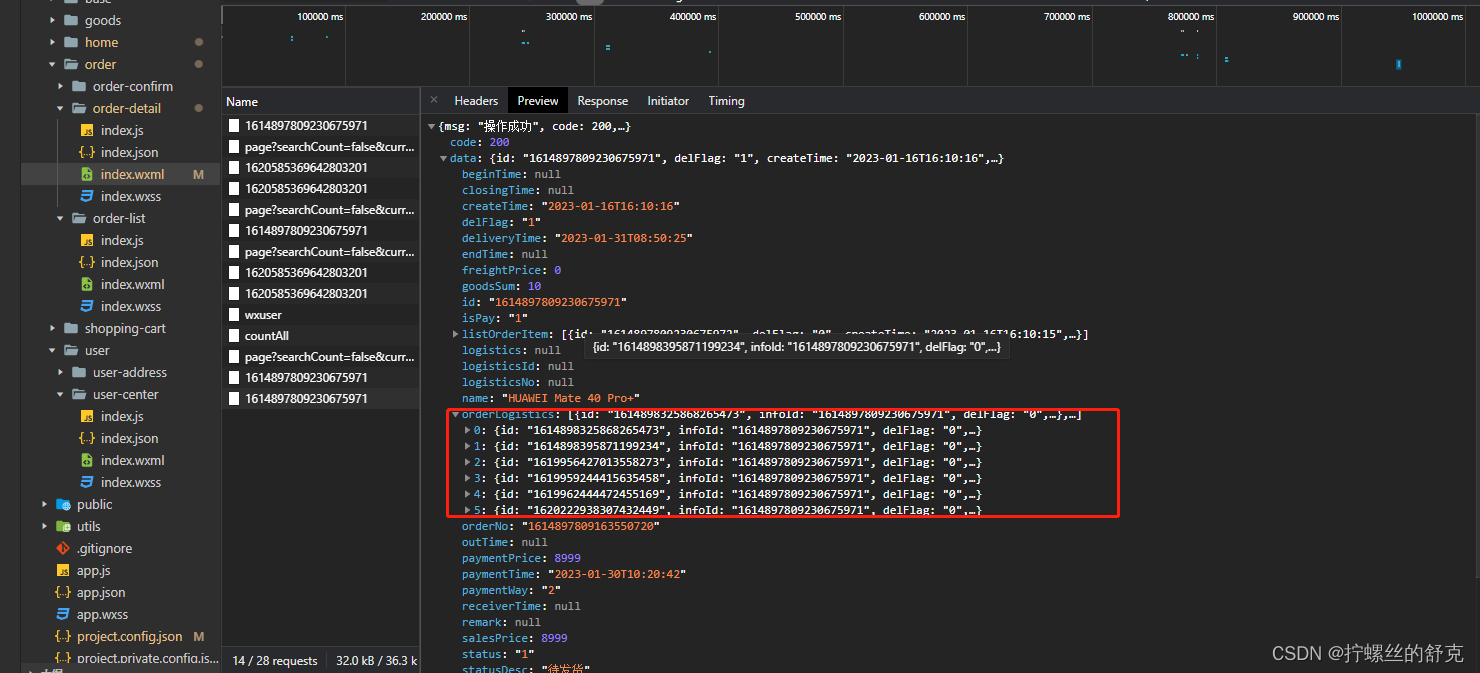Expand orderLogistics item 1
Viewport: 1480px width, 673px height.
point(467,446)
